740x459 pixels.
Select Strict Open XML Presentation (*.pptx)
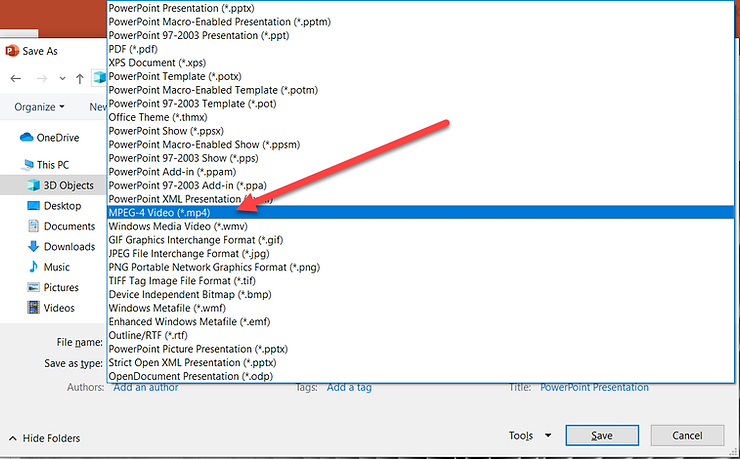click(x=420, y=363)
